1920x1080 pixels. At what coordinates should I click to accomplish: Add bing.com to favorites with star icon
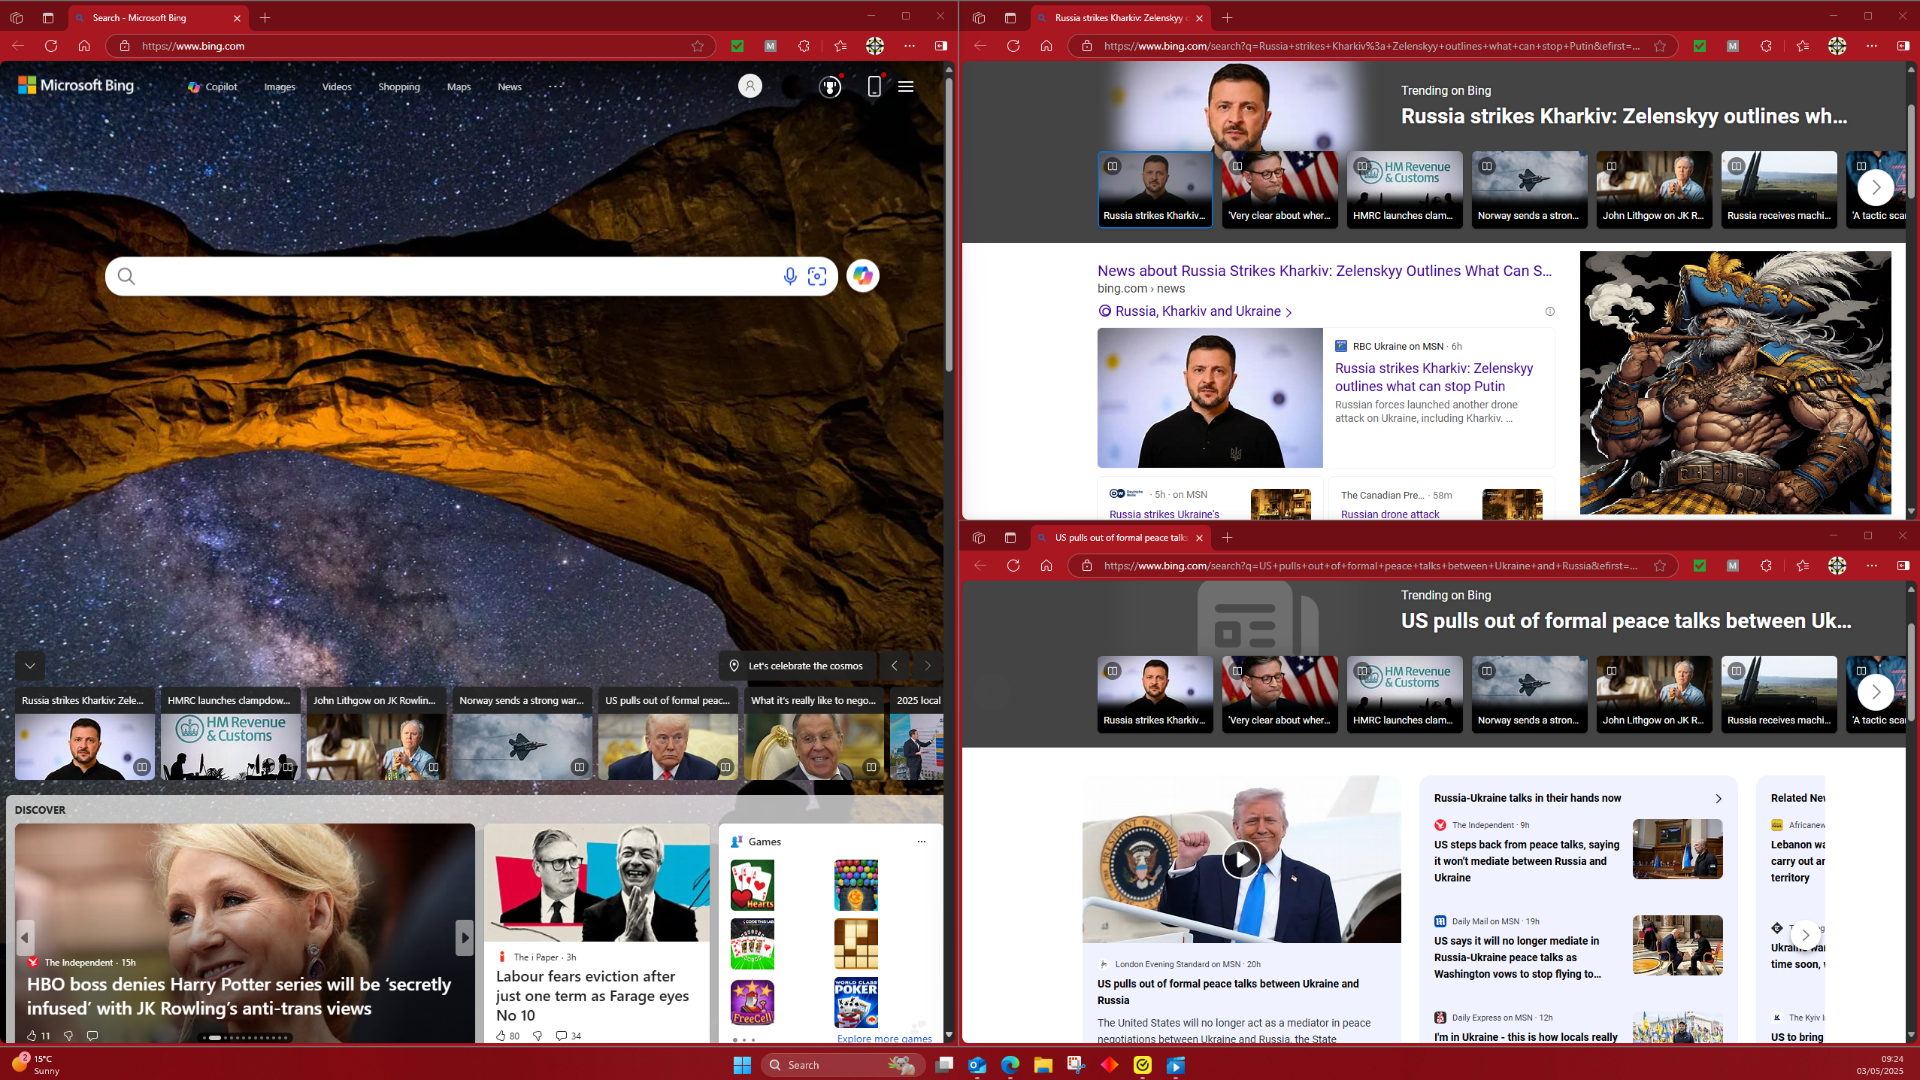tap(698, 46)
